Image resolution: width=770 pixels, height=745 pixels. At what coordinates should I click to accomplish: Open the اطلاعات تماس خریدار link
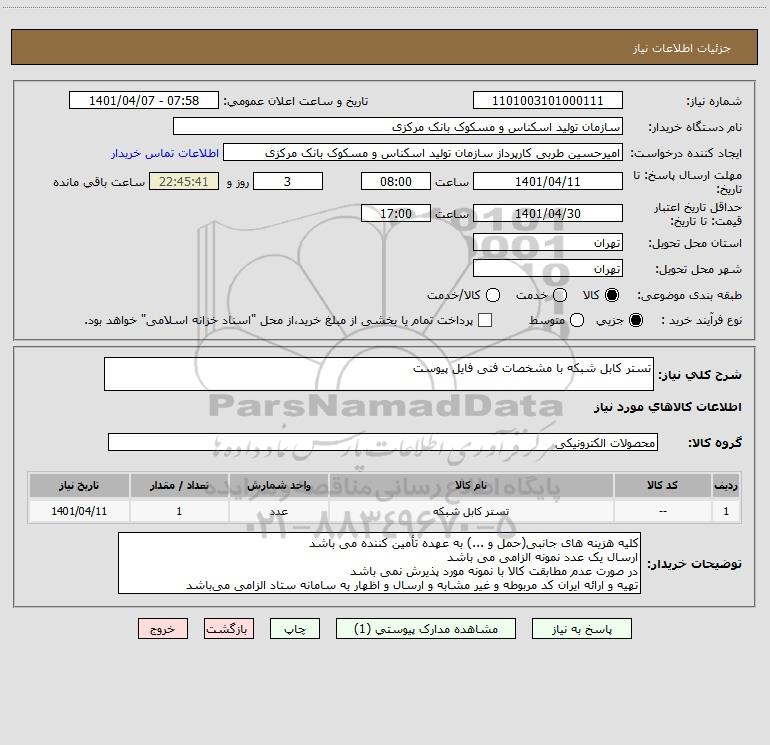point(165,153)
